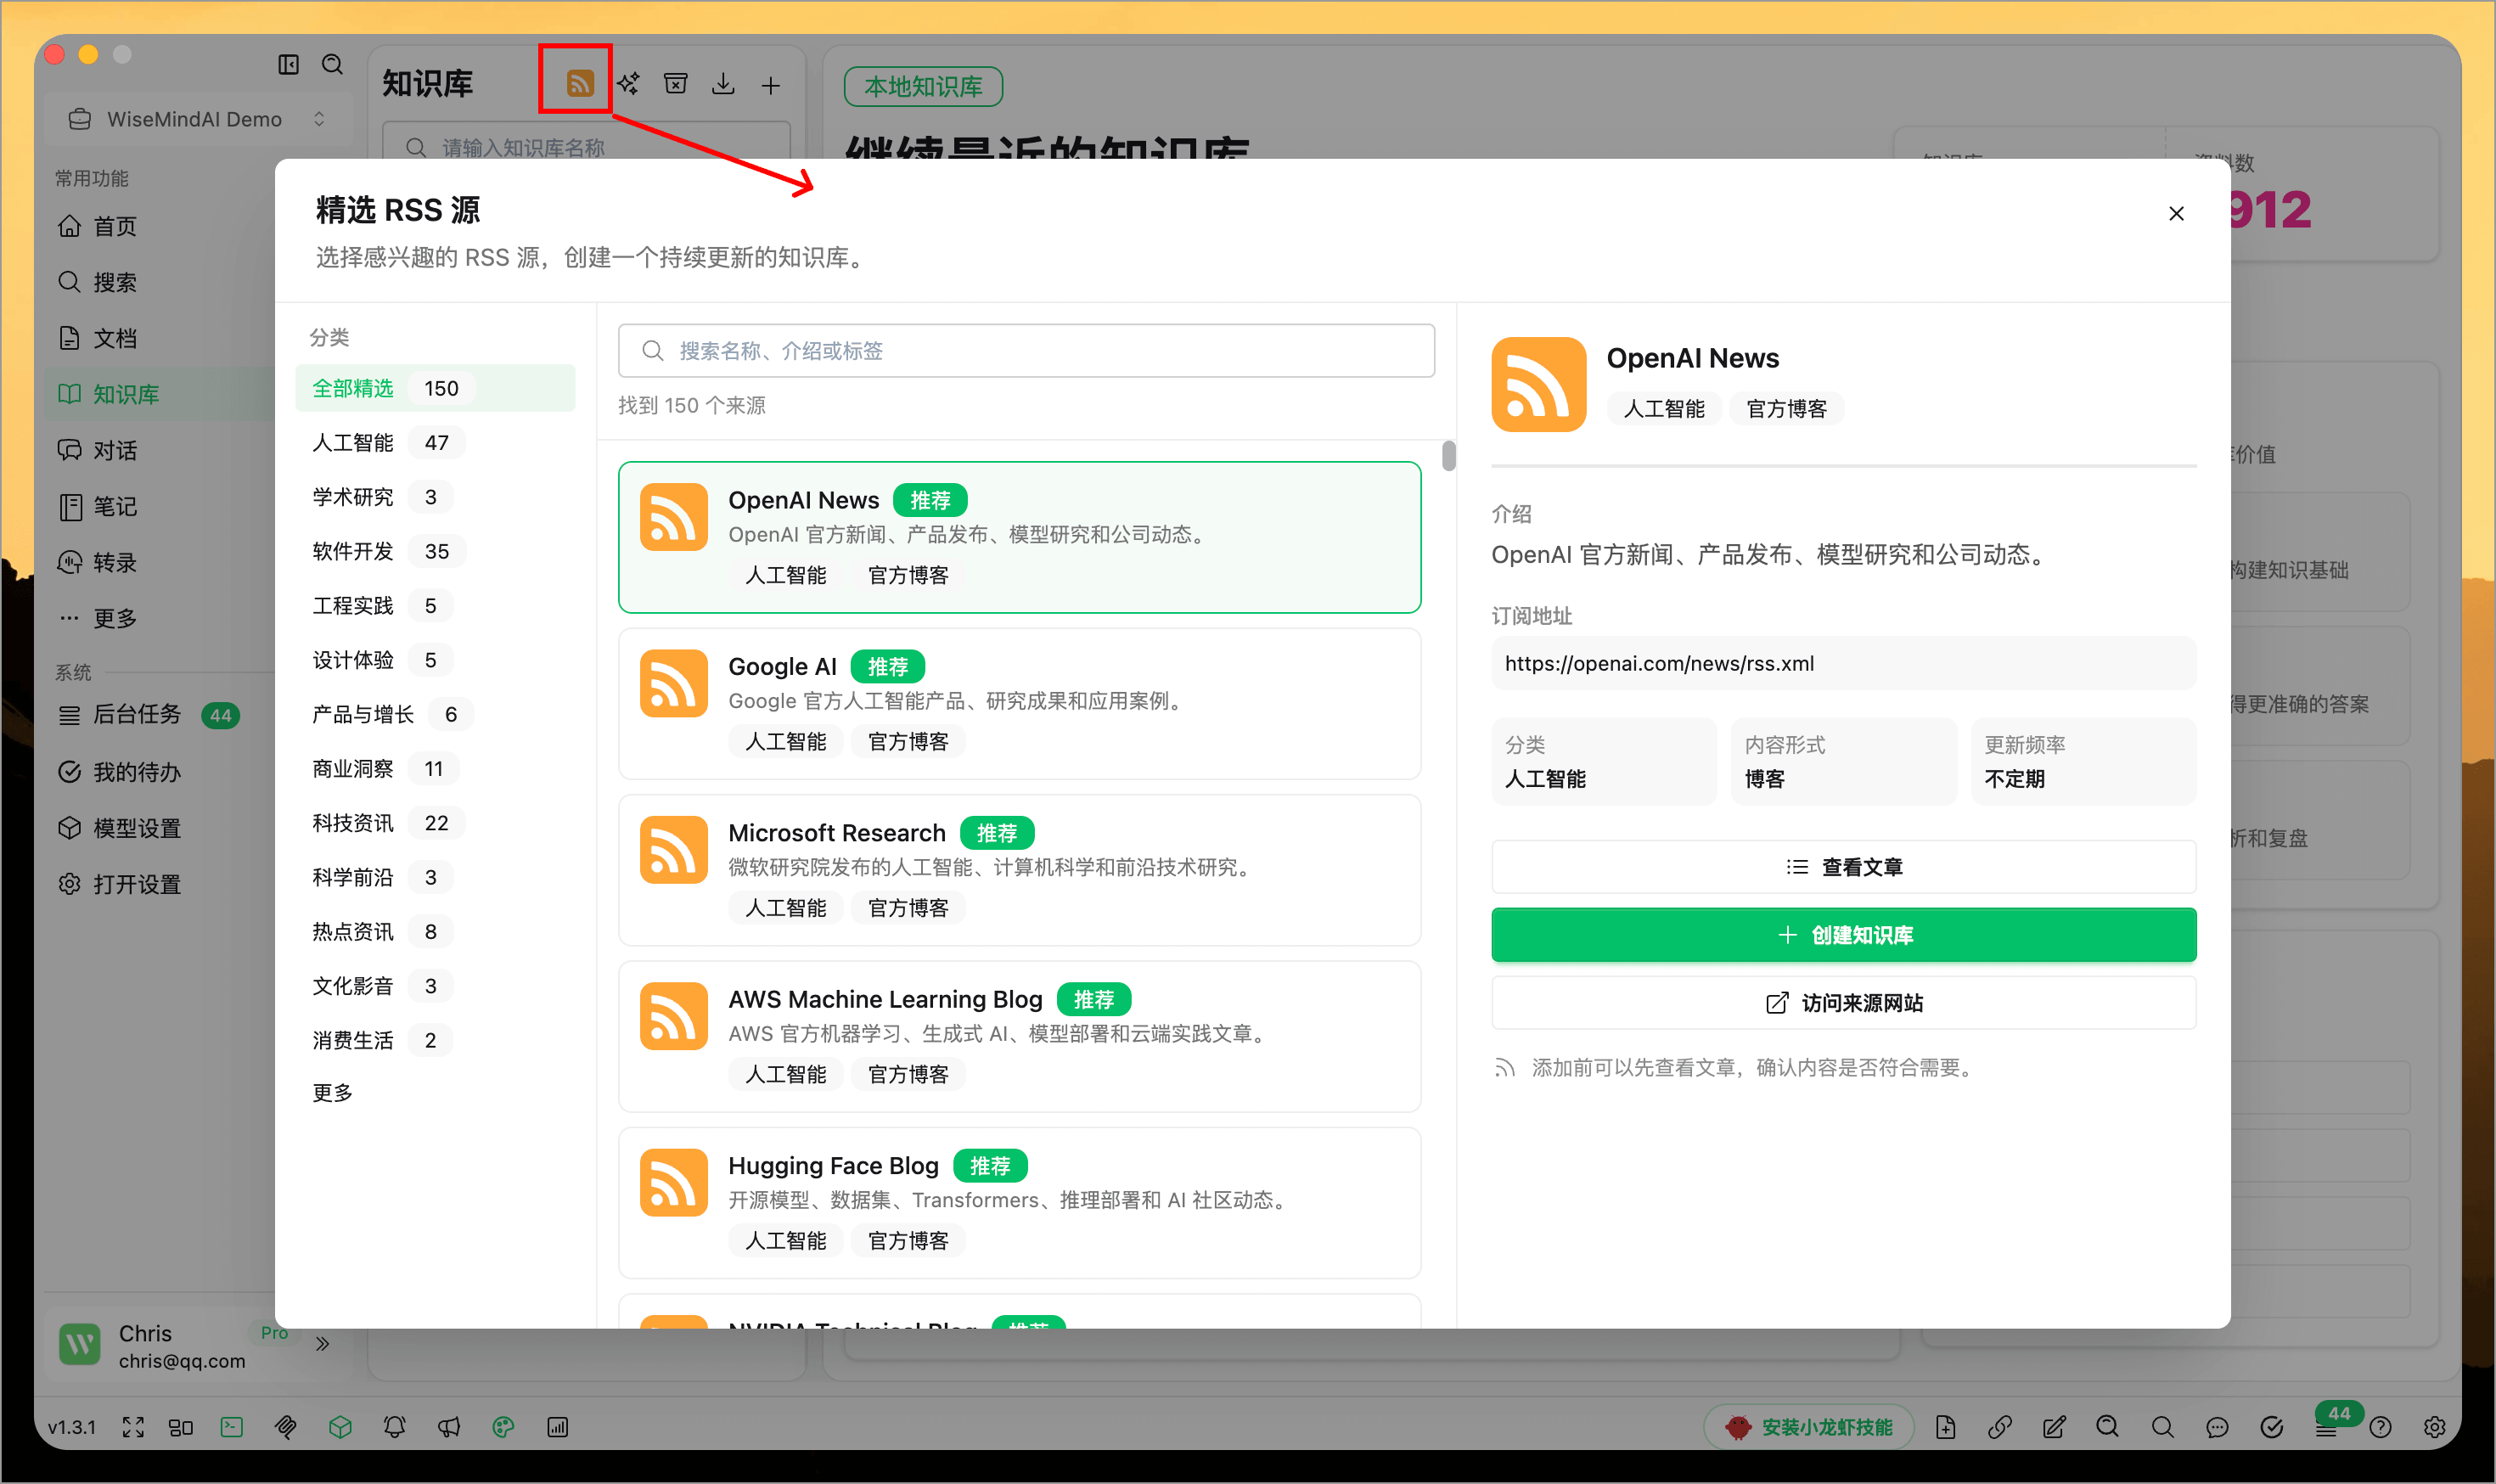Screen dimensions: 2496x1484
Task: Select the 科技资讯 22 category
Action: pos(435,823)
